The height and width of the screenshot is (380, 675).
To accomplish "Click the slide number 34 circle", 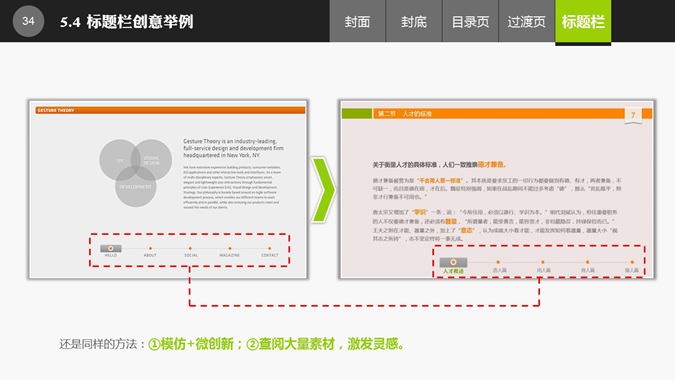I will (28, 21).
